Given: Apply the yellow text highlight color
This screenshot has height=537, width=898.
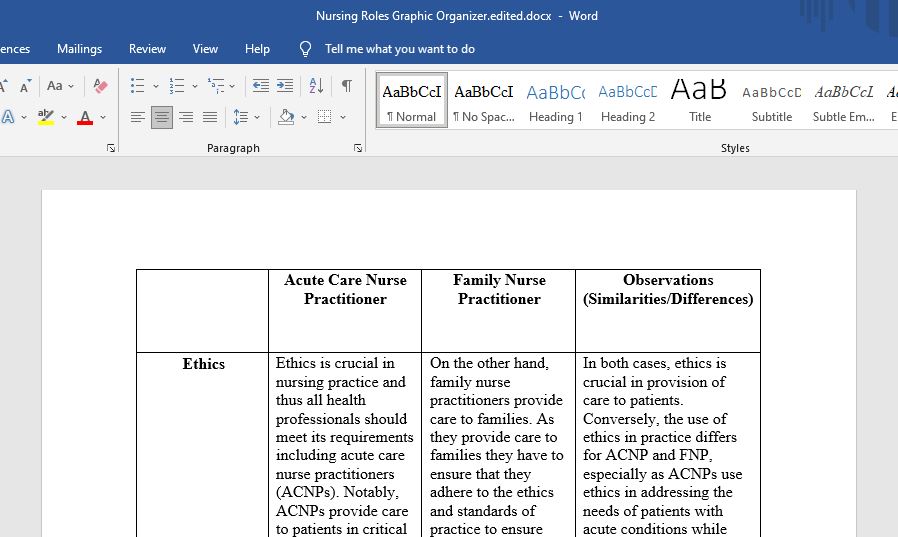Looking at the screenshot, I should coord(46,117).
